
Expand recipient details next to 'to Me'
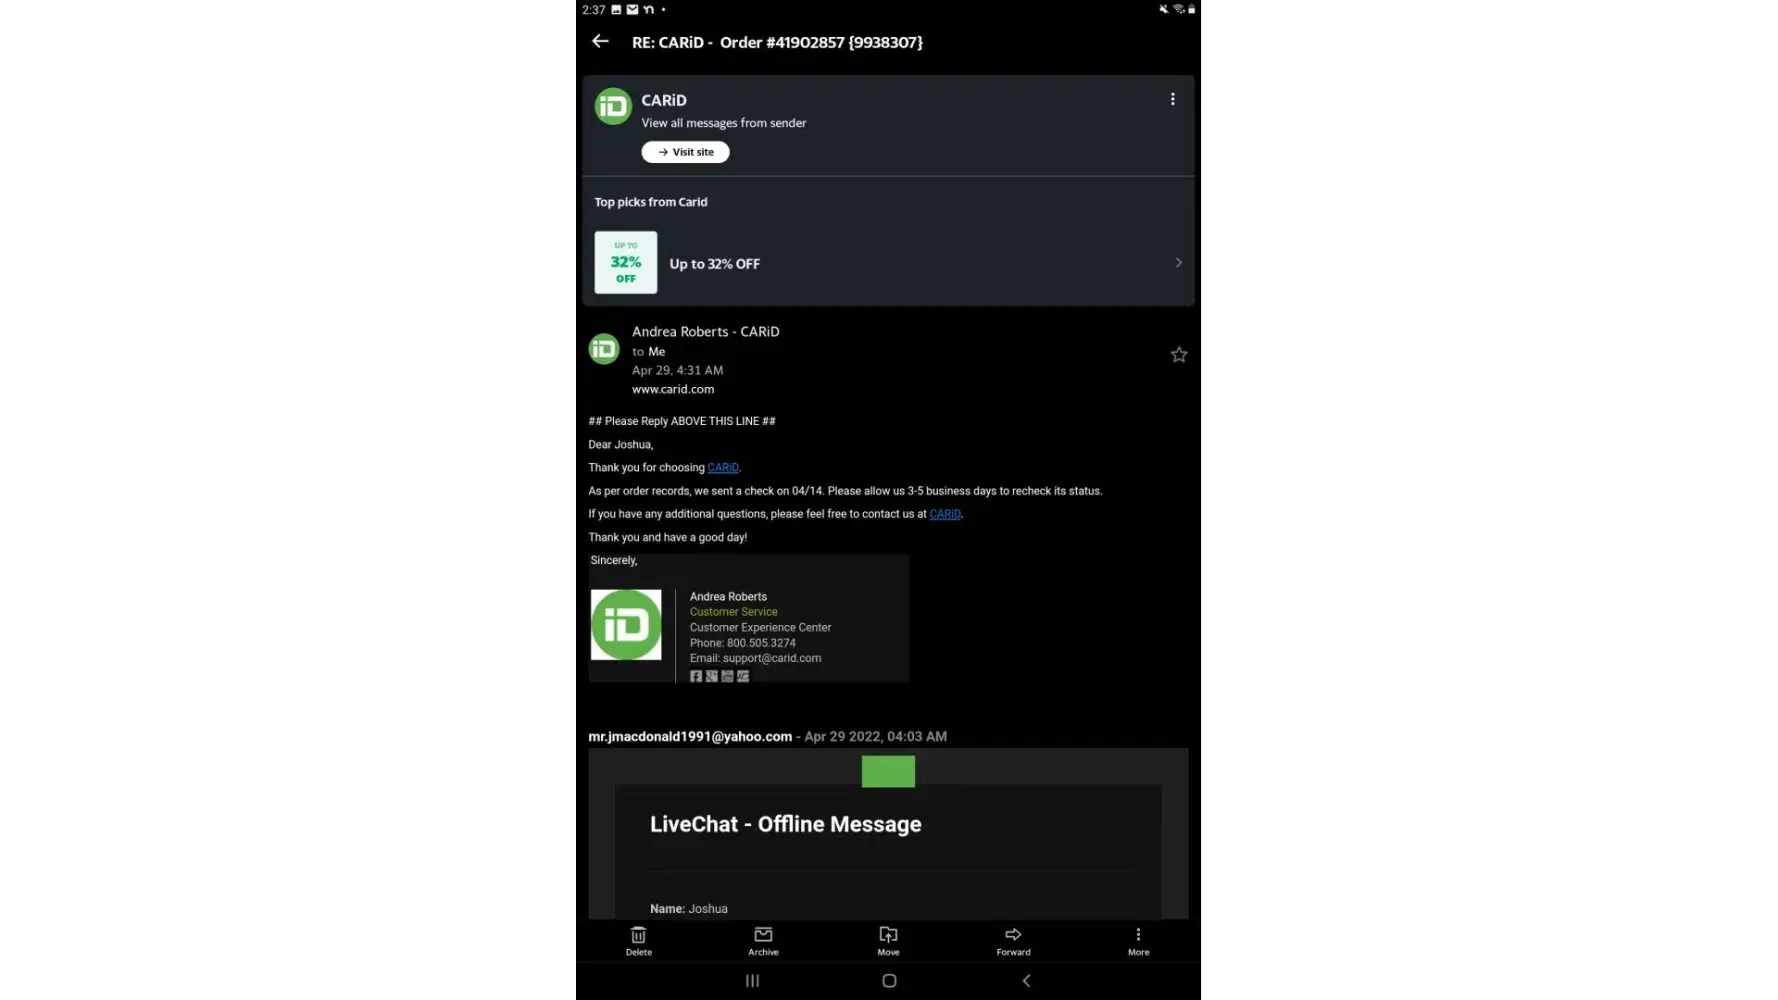tap(648, 352)
